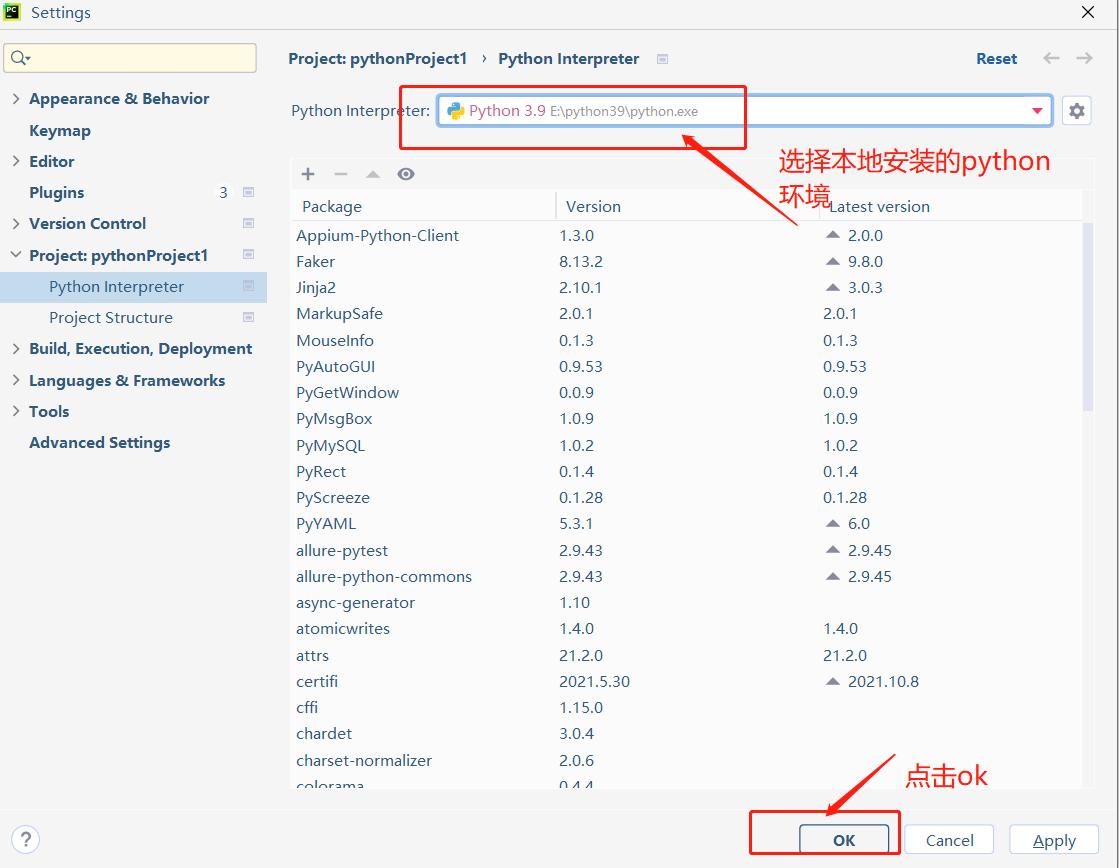This screenshot has height=868, width=1119.
Task: Select the chardet package row
Action: (687, 733)
